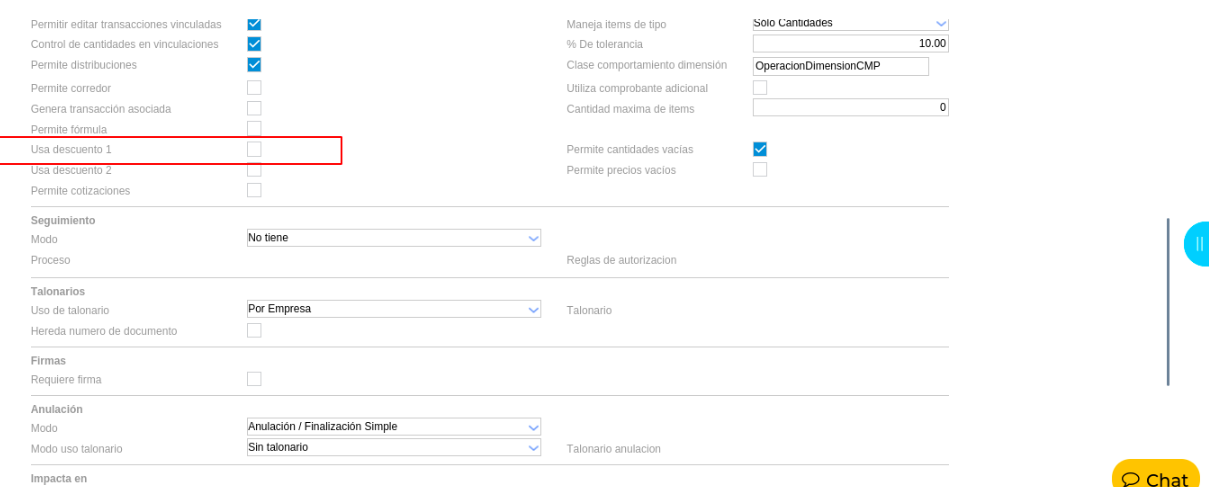Image resolution: width=1209 pixels, height=487 pixels.
Task: Click the % De tolerancia input field
Action: [851, 44]
